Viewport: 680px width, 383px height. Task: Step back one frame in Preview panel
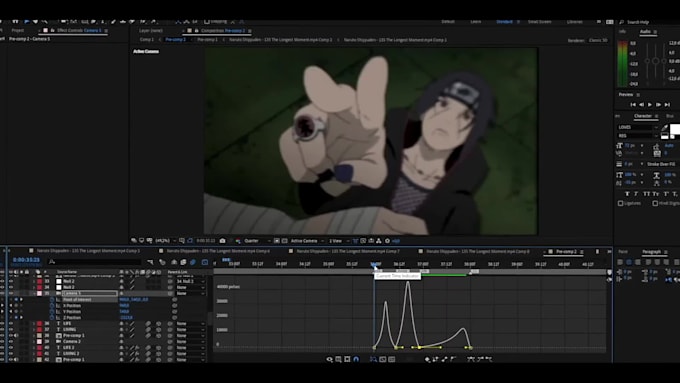tap(641, 105)
